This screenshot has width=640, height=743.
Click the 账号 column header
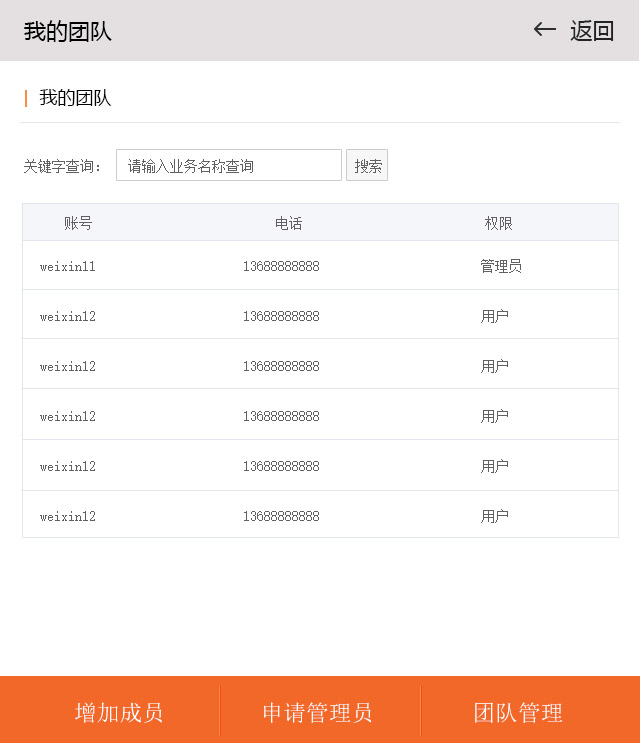point(78,223)
